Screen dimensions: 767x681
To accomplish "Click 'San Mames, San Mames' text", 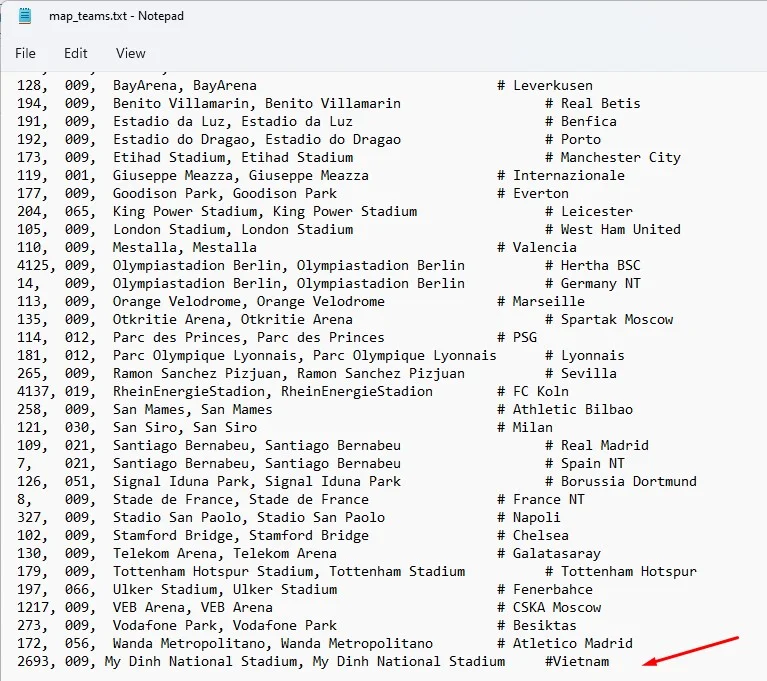I will pos(193,409).
